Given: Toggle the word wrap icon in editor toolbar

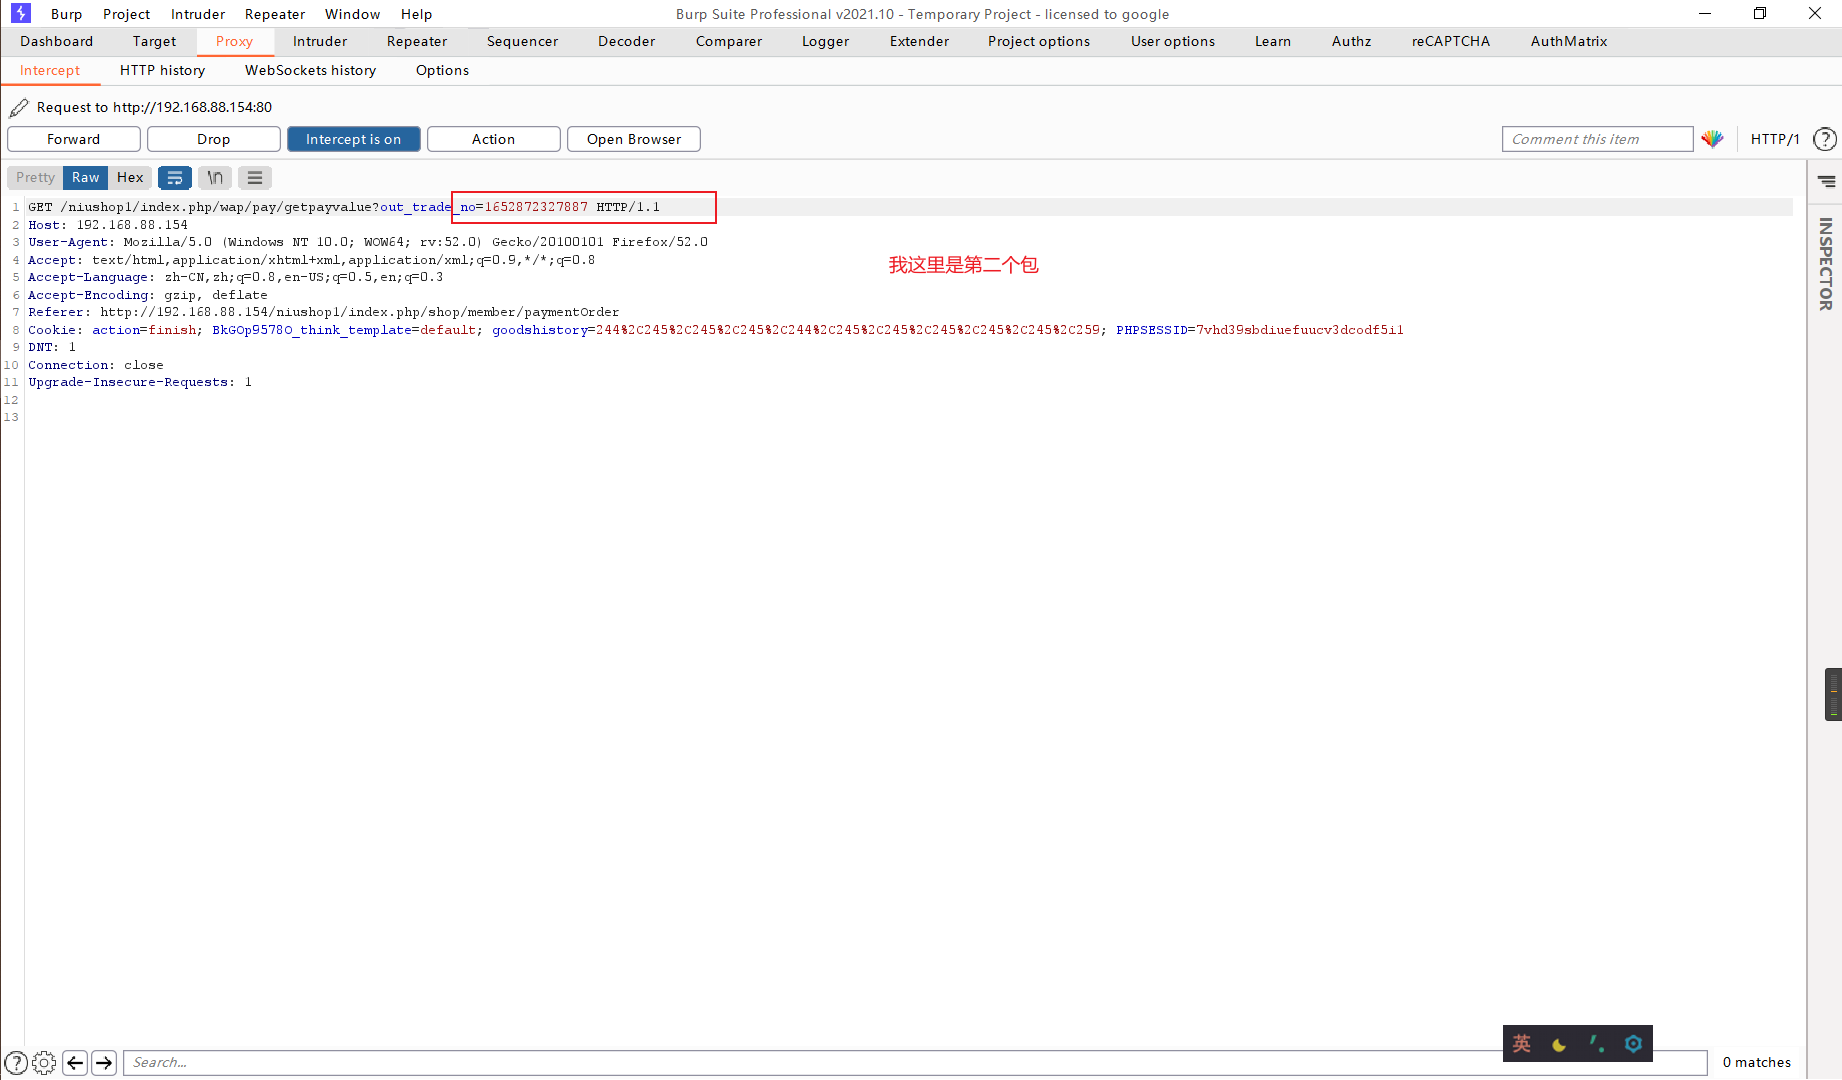Looking at the screenshot, I should [175, 177].
